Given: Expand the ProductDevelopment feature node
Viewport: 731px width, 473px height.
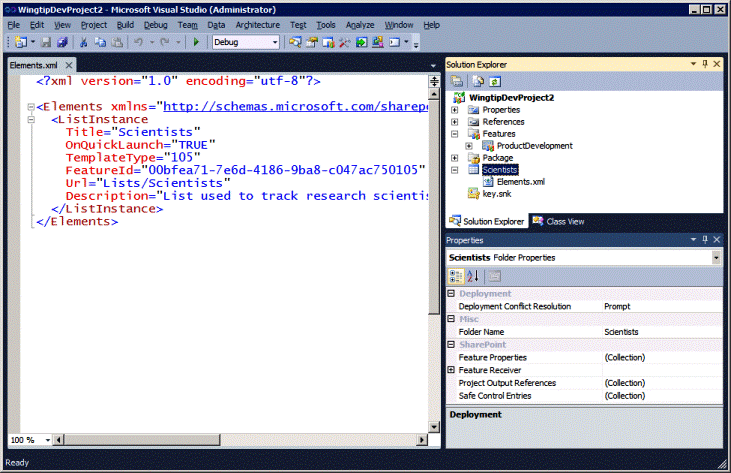Looking at the screenshot, I should click(x=469, y=146).
